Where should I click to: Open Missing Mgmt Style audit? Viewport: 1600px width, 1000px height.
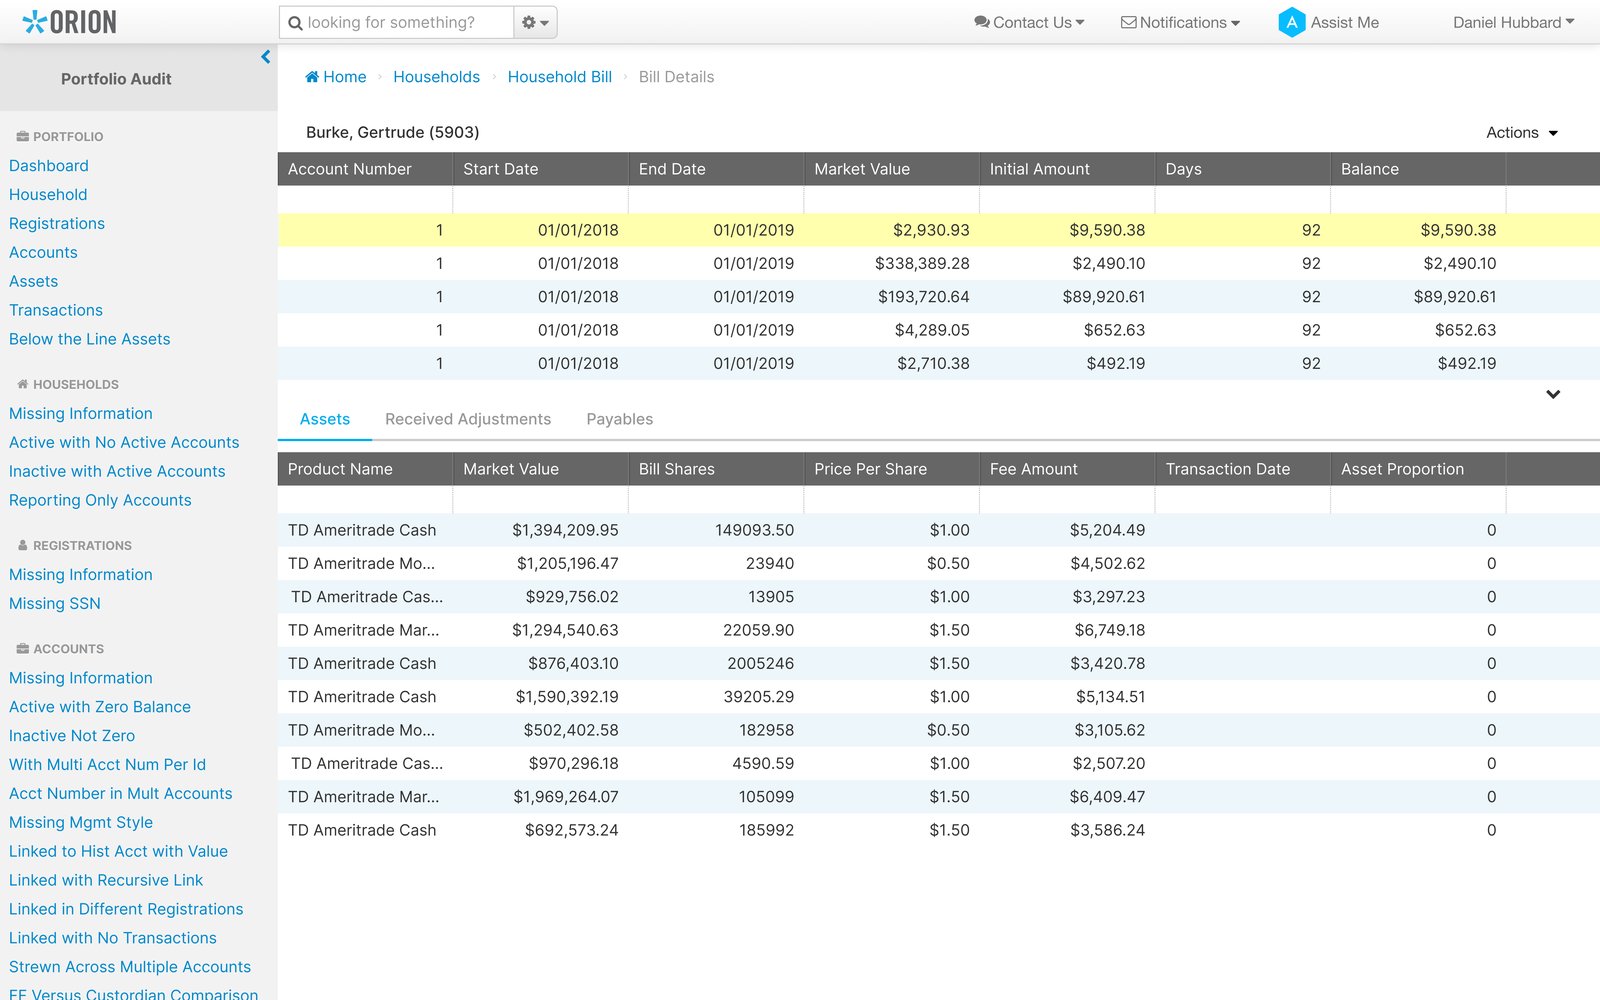click(x=81, y=823)
